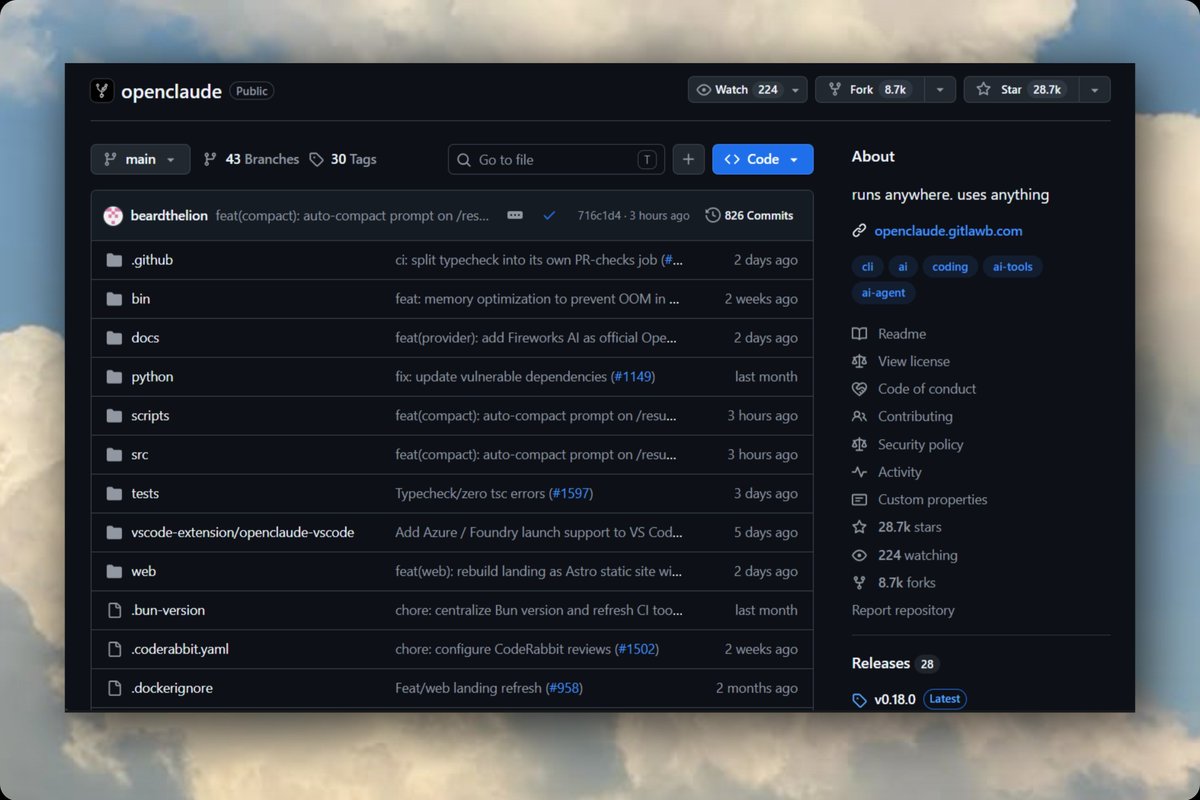This screenshot has height=800, width=1200.
Task: Click the openclaude repository avatar icon
Action: click(x=101, y=90)
